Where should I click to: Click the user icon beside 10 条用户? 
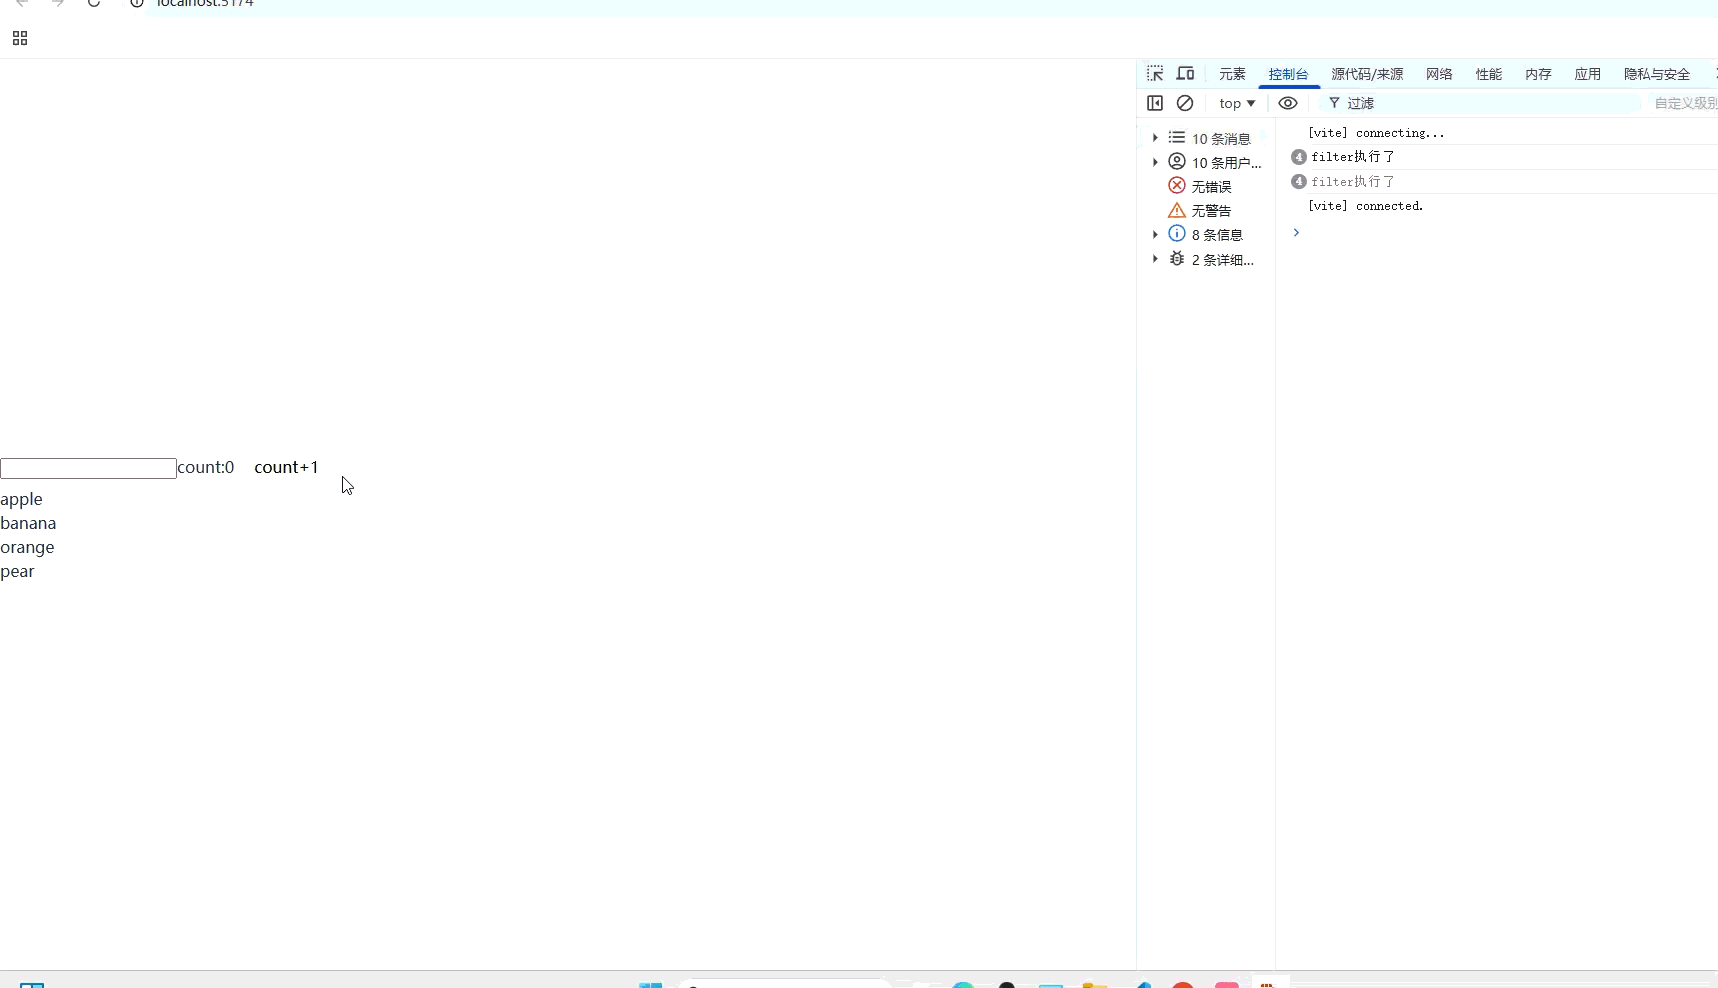pos(1177,162)
